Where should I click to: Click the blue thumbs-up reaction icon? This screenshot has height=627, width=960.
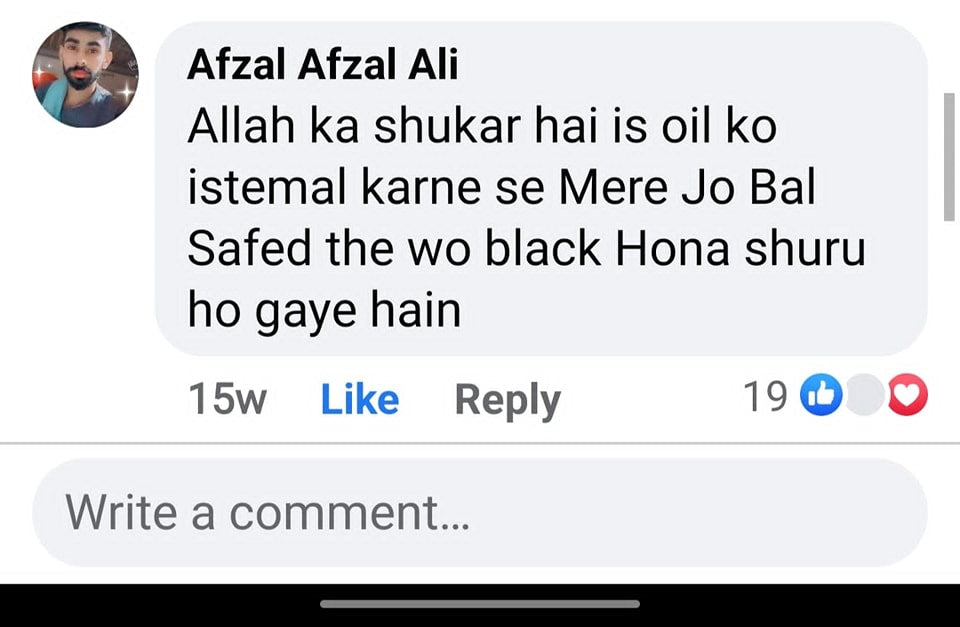[822, 395]
